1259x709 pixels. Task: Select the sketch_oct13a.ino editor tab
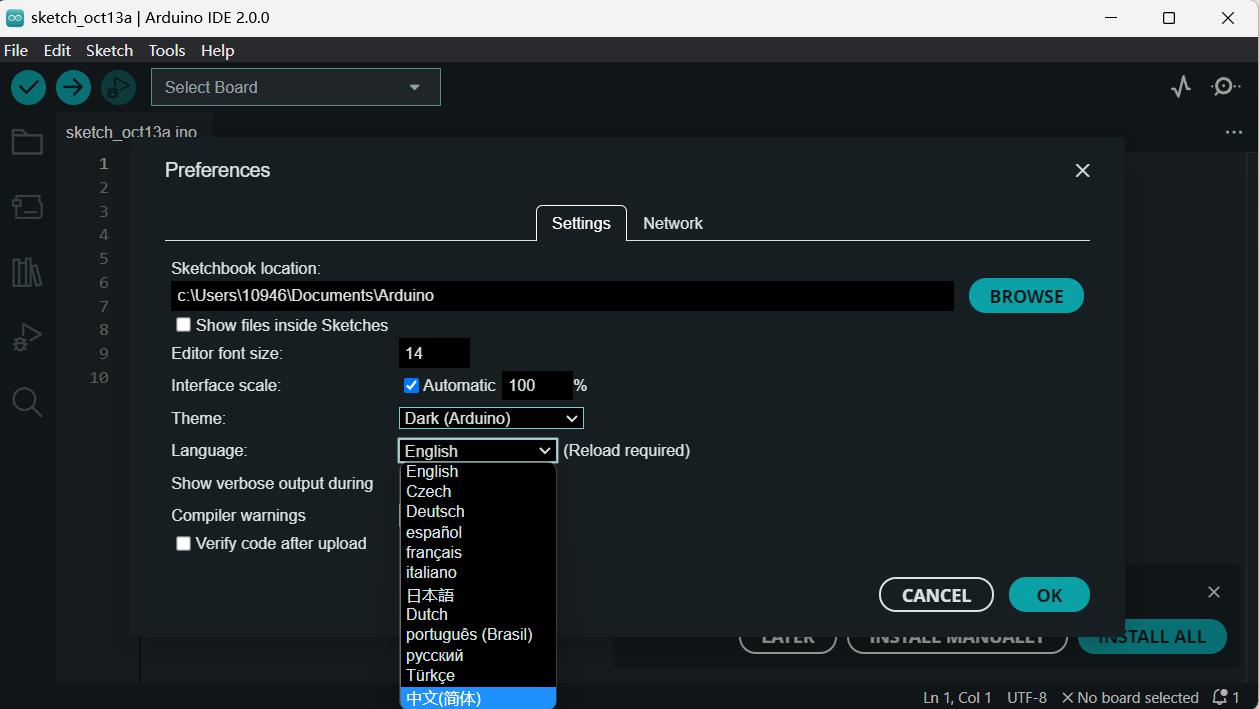(132, 132)
